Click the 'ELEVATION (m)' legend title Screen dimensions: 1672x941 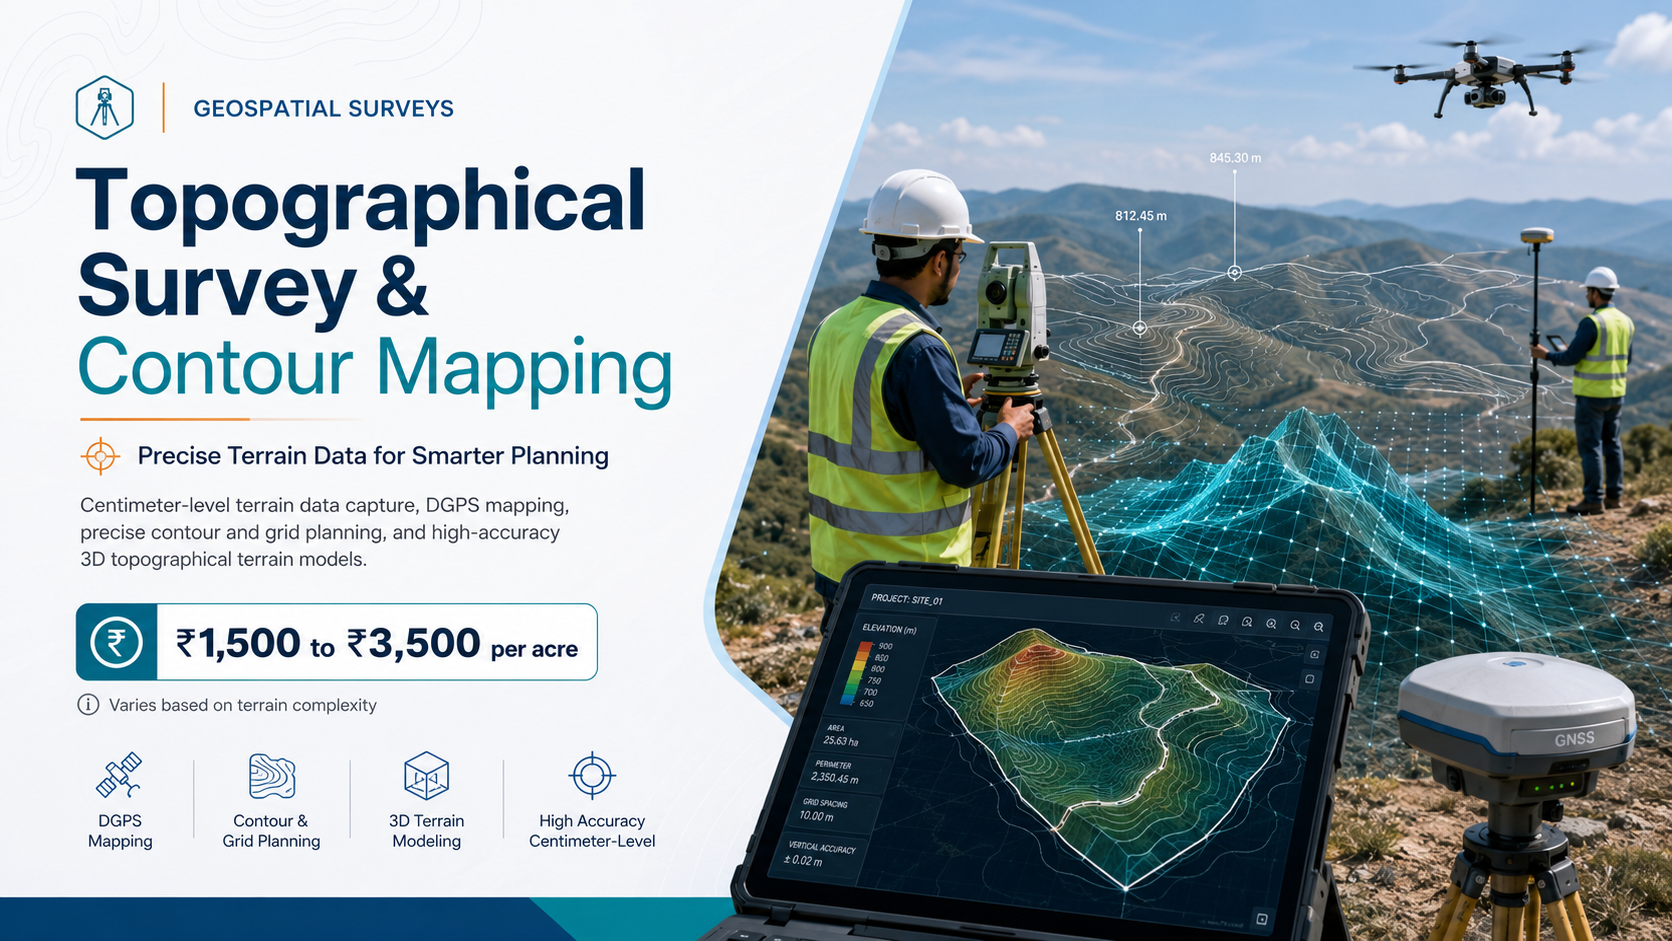(x=889, y=629)
